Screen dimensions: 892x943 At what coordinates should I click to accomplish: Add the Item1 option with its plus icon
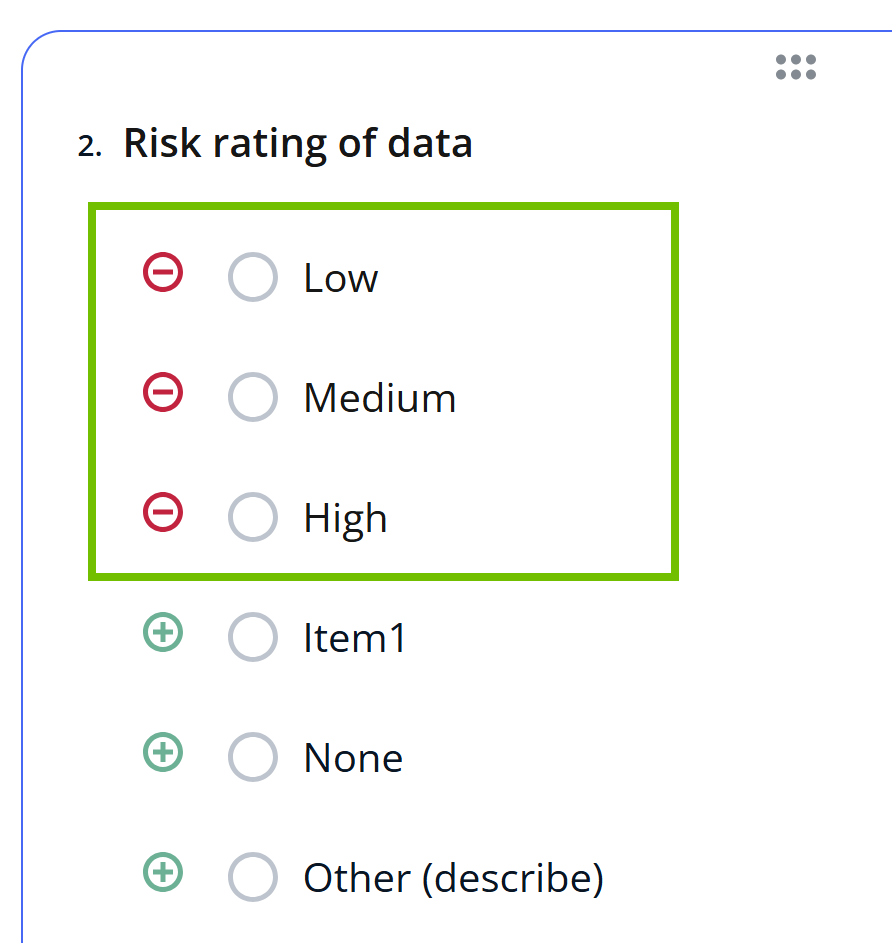[x=162, y=633]
